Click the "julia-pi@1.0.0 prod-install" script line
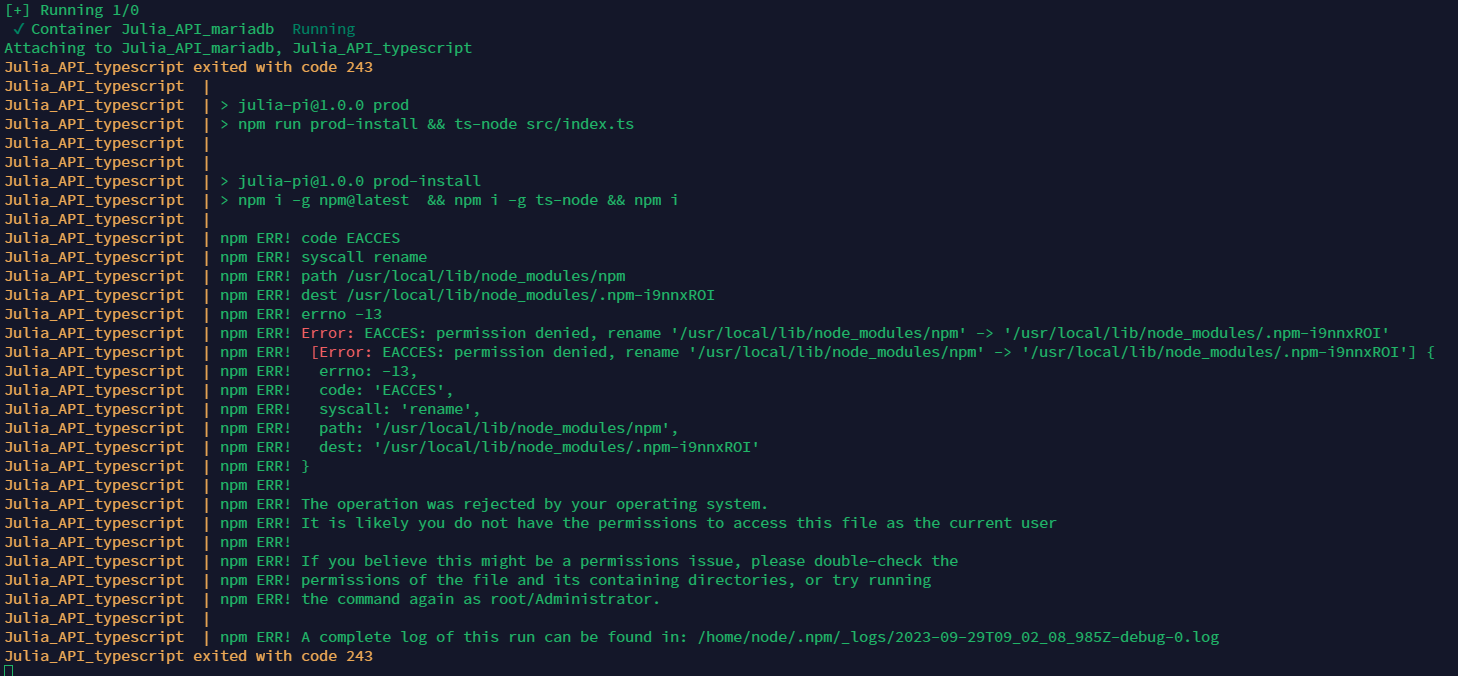The image size is (1458, 676). tap(359, 181)
